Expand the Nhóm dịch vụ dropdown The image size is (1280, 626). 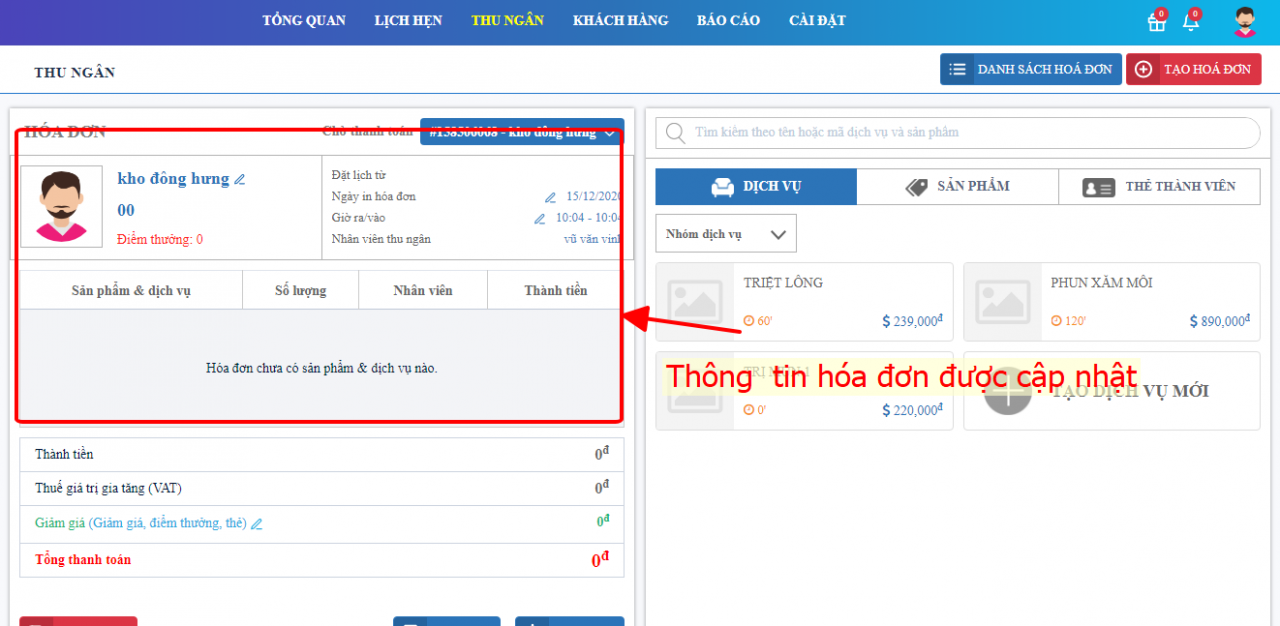726,234
